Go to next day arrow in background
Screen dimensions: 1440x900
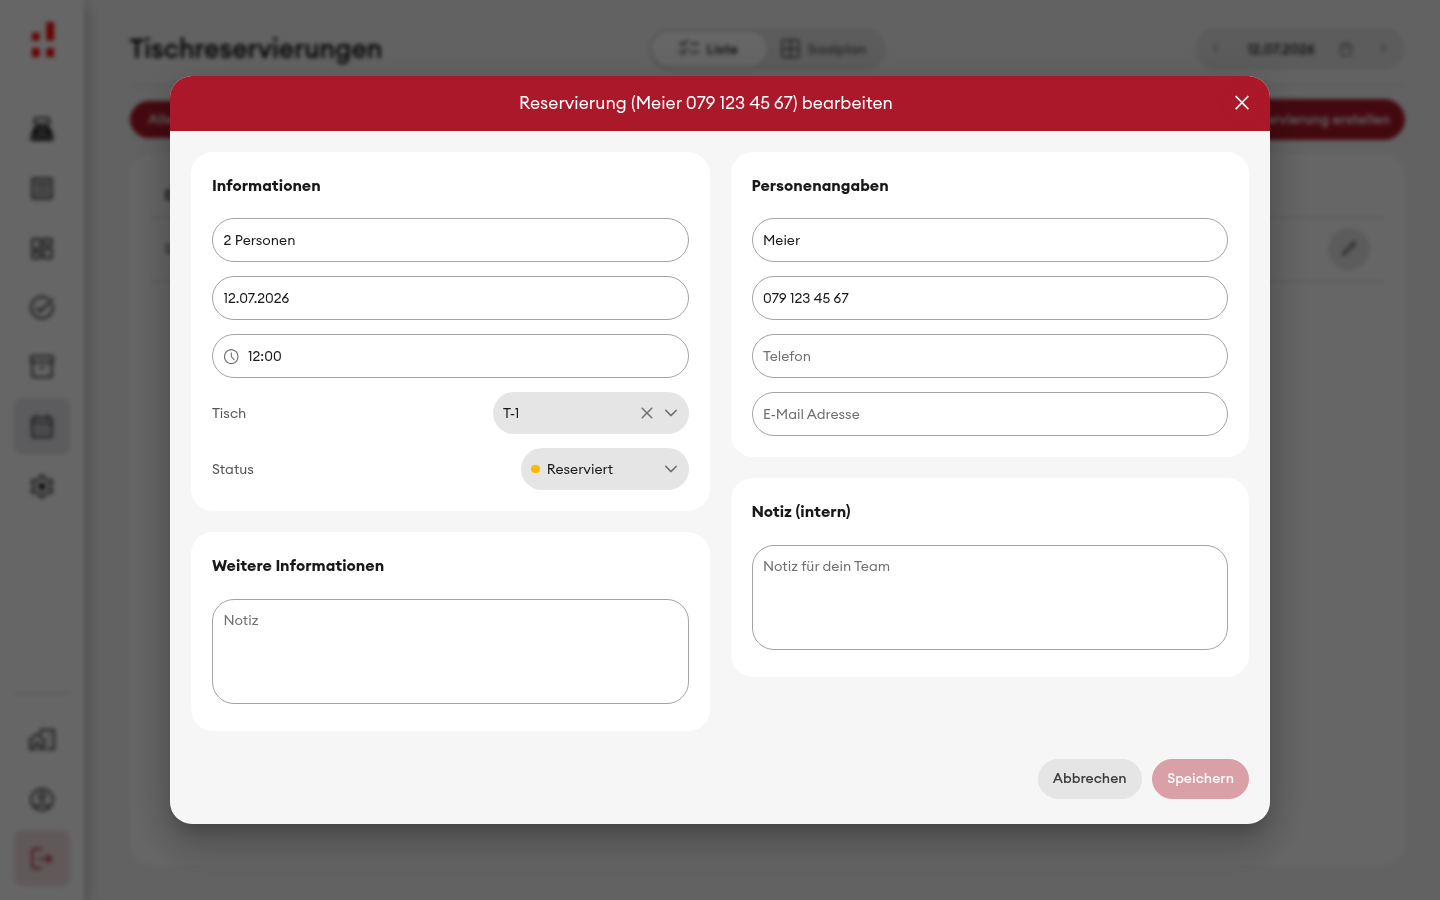click(1384, 49)
